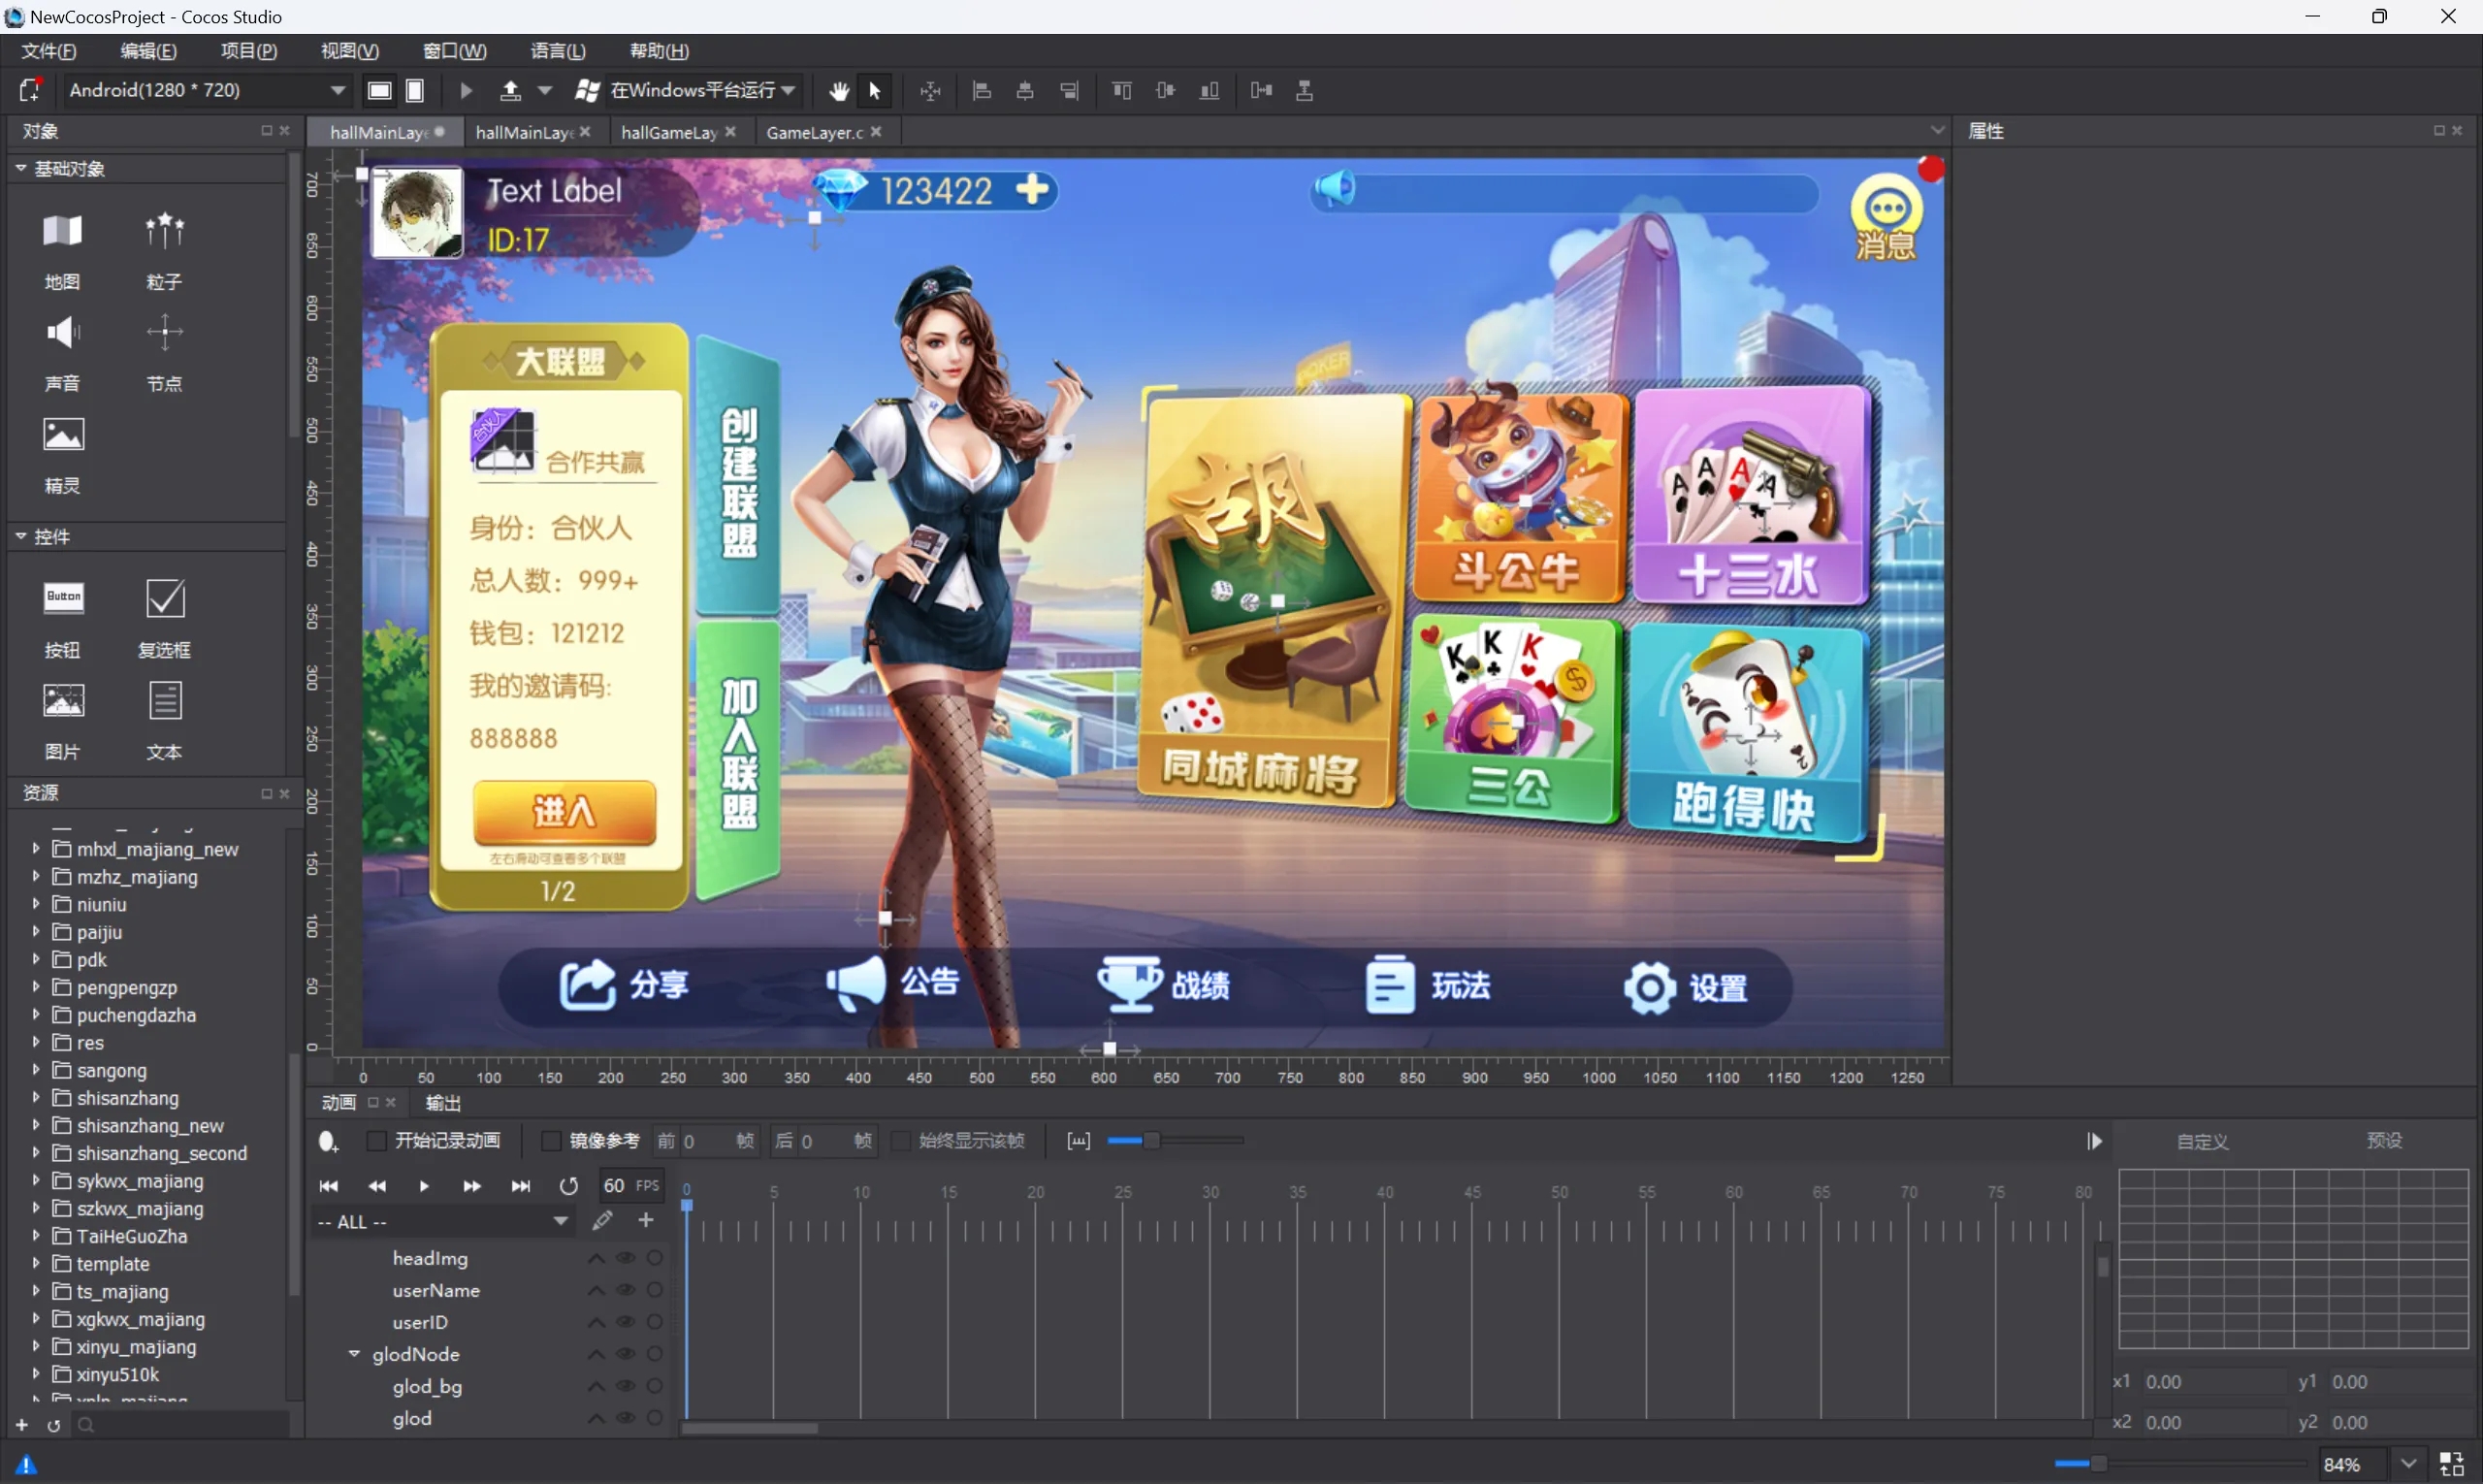Switch to the hallGameLay tab
Viewport: 2483px width, 1484px height.
tap(669, 132)
